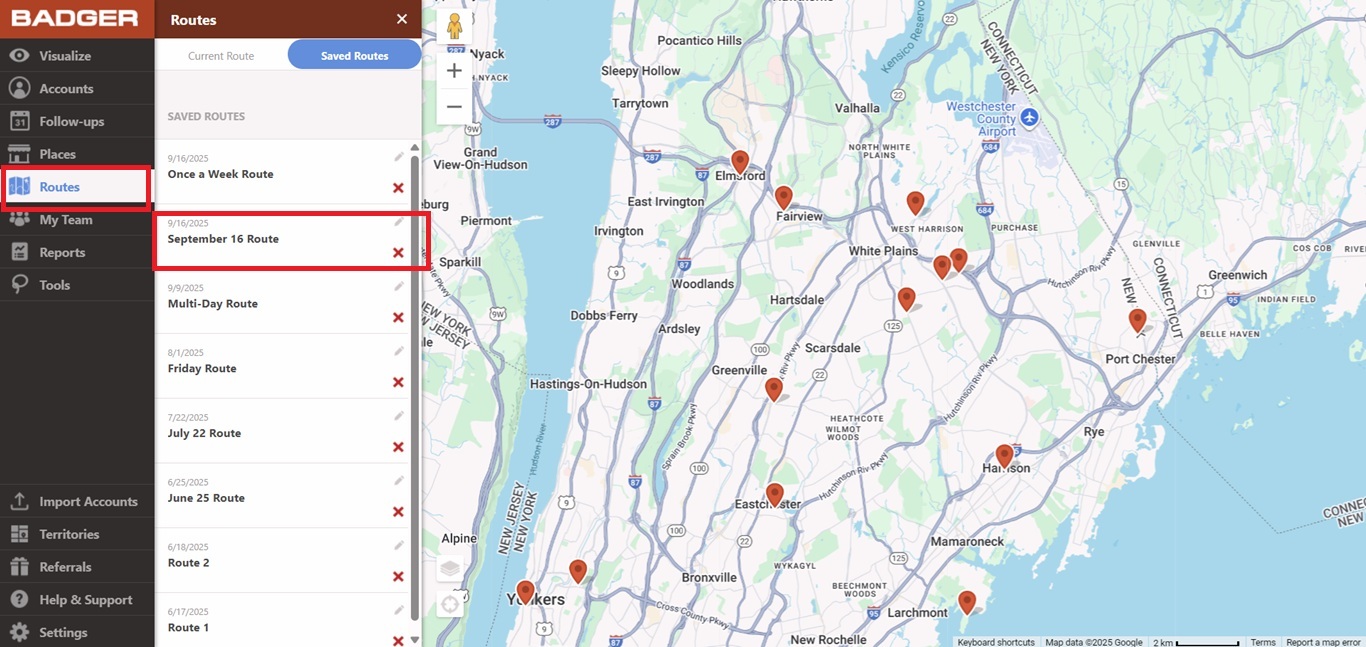Screen dimensions: 1366x647
Task: Click the Westchester County Airport marker
Action: pos(1030,118)
